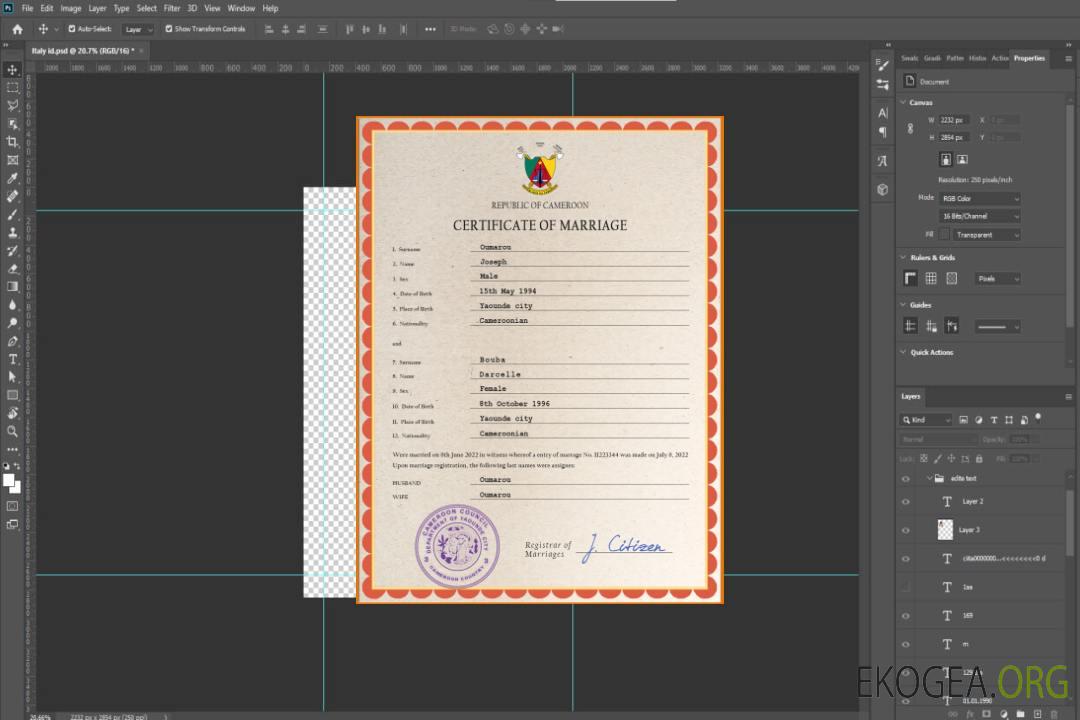The width and height of the screenshot is (1080, 720).
Task: Select the Gradient tool
Action: pos(12,287)
